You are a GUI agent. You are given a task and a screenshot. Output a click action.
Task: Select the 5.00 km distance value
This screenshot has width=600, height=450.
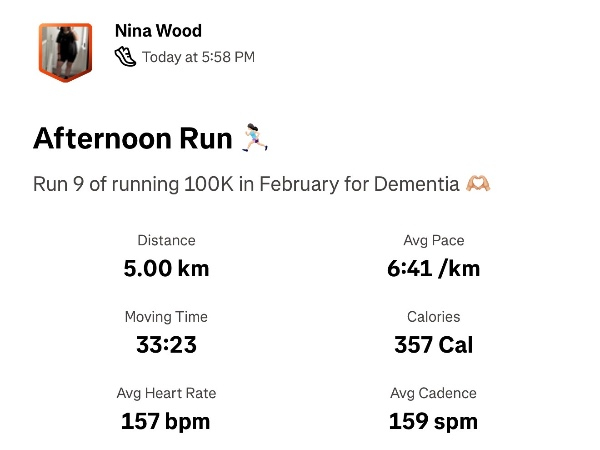[x=166, y=268]
